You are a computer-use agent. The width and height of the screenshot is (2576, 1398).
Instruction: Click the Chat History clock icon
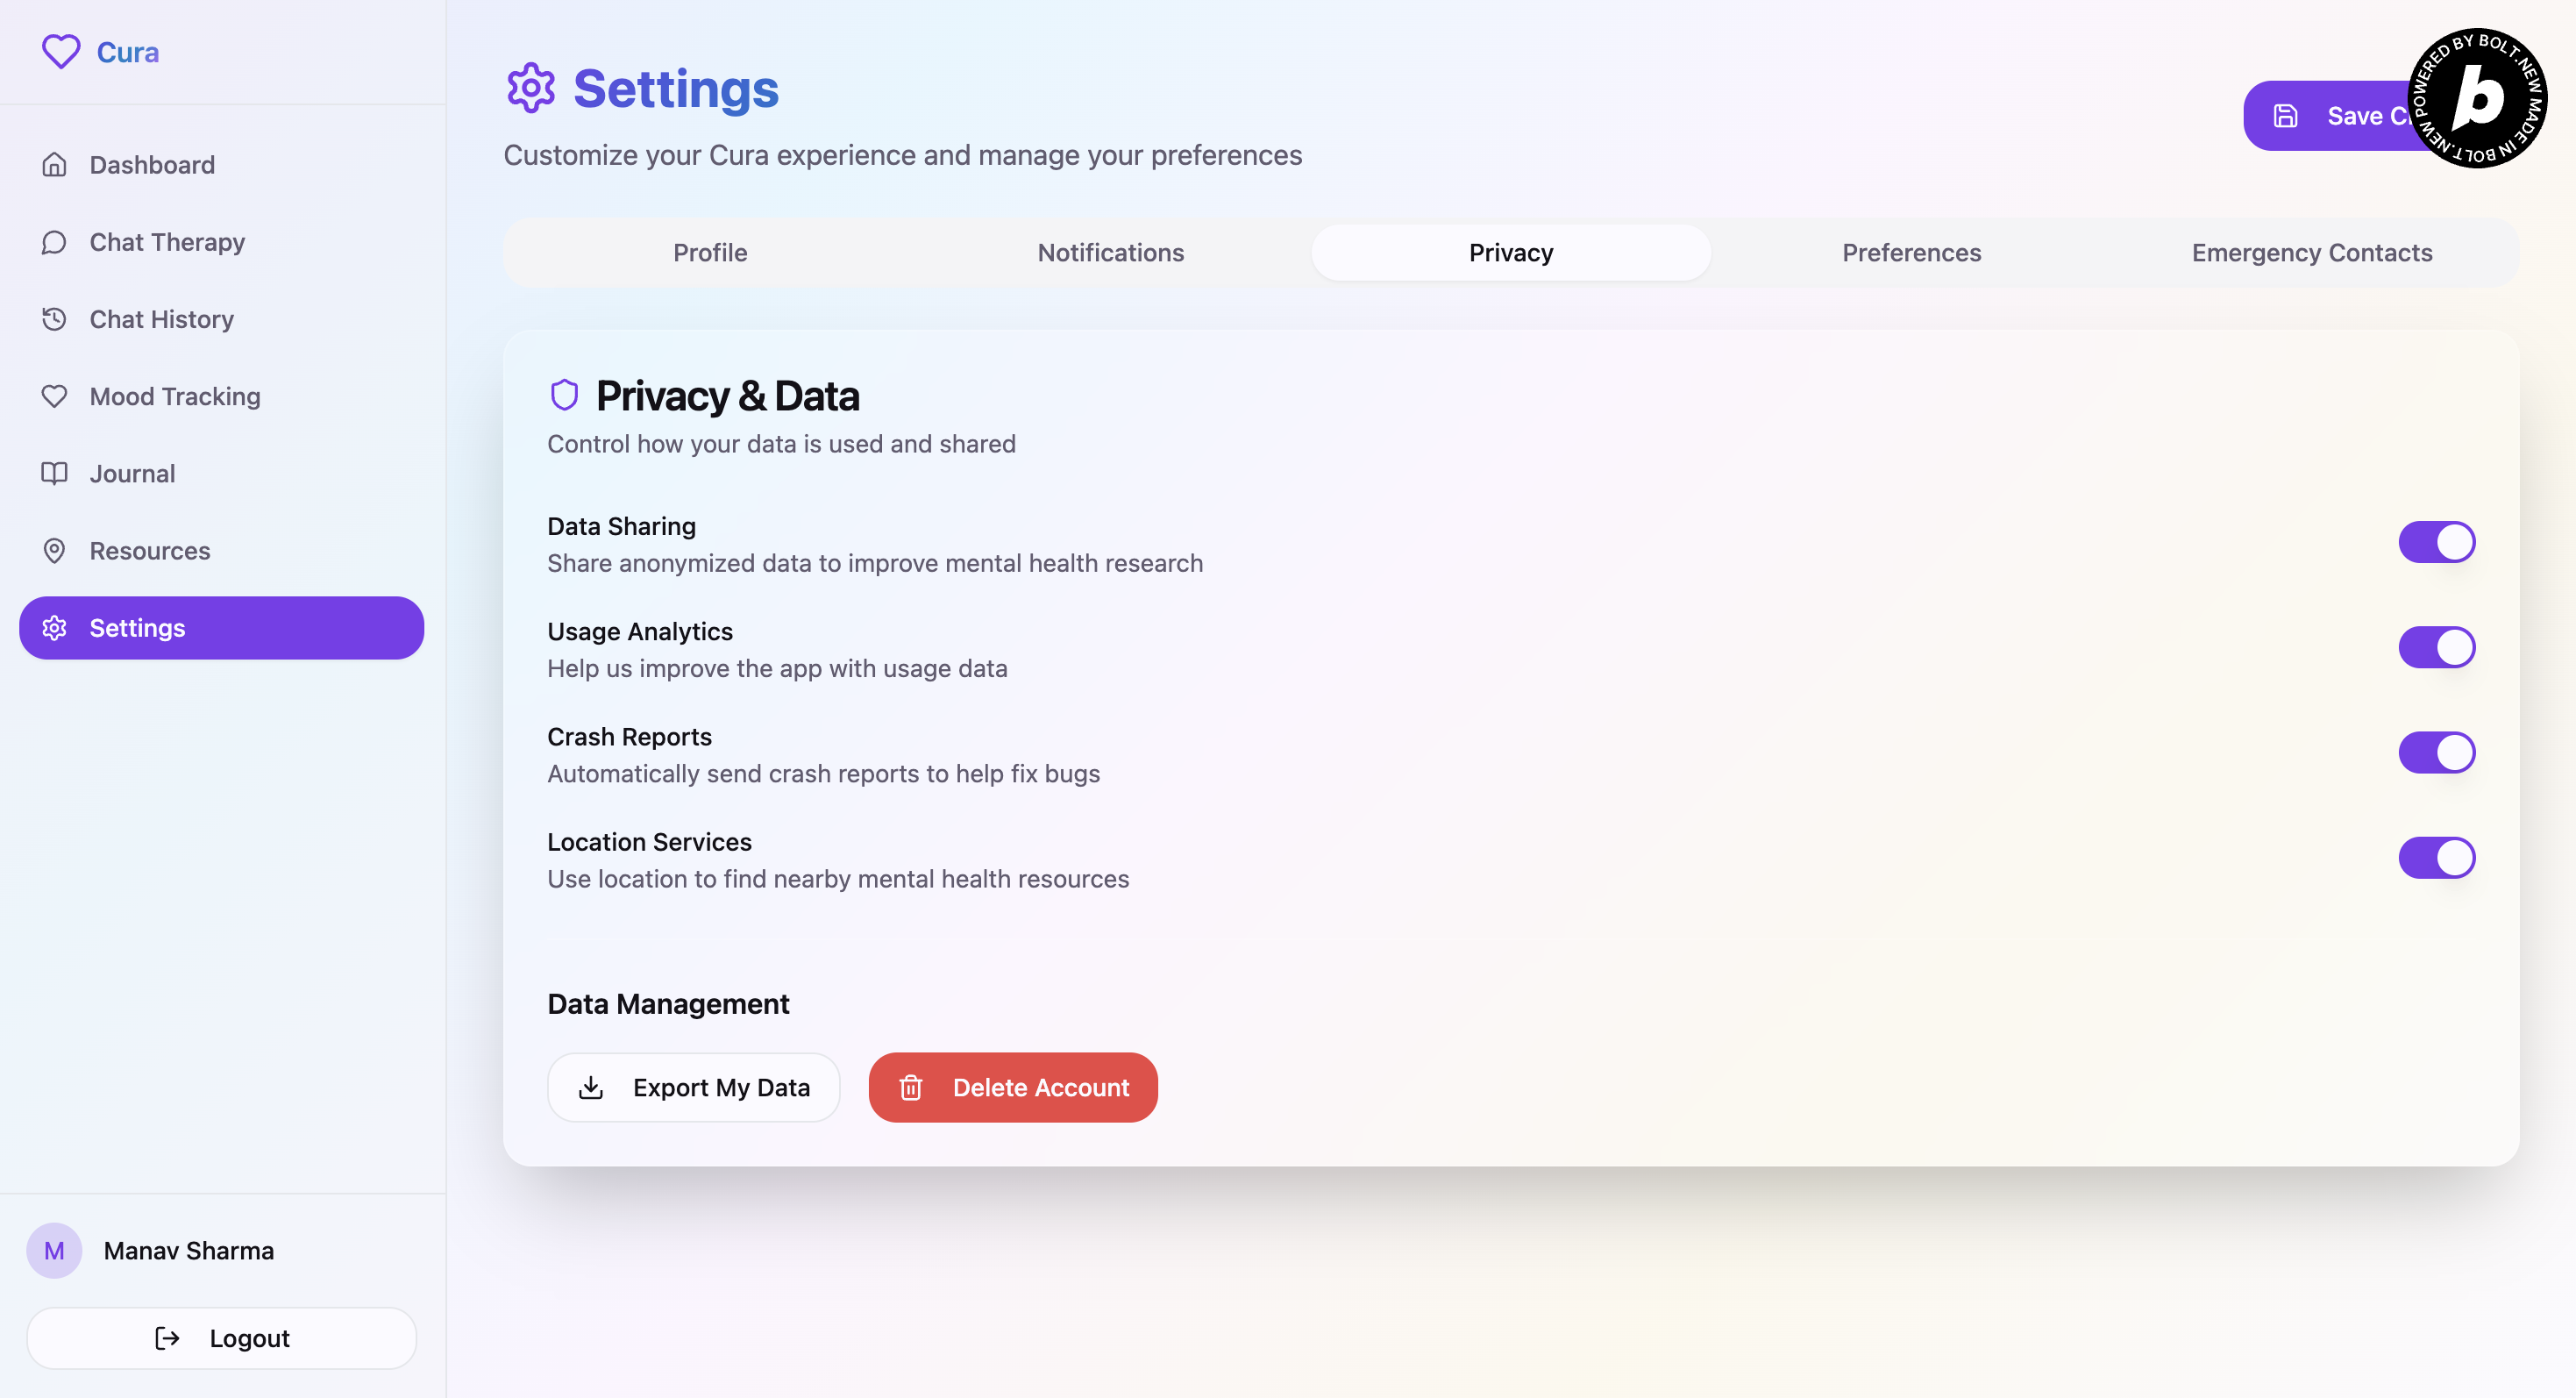[54, 319]
